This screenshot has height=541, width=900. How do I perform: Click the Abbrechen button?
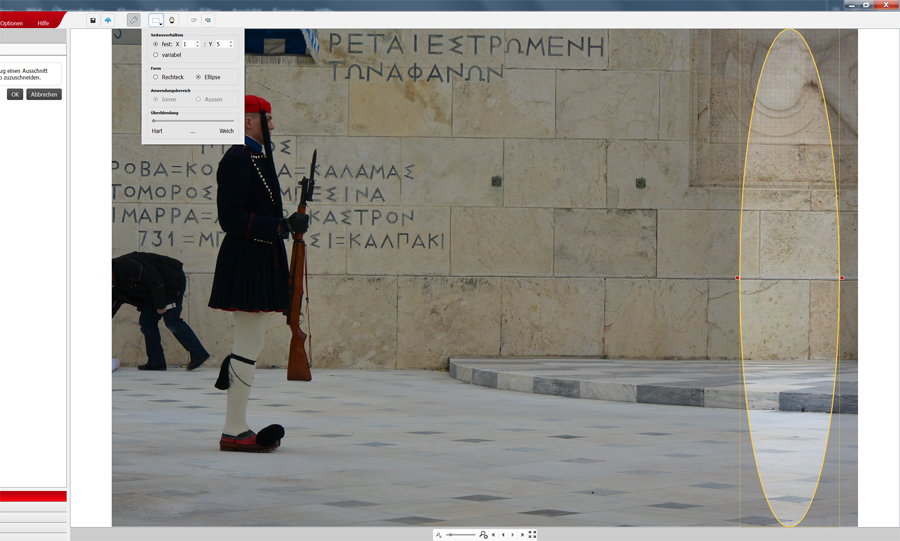pos(44,94)
